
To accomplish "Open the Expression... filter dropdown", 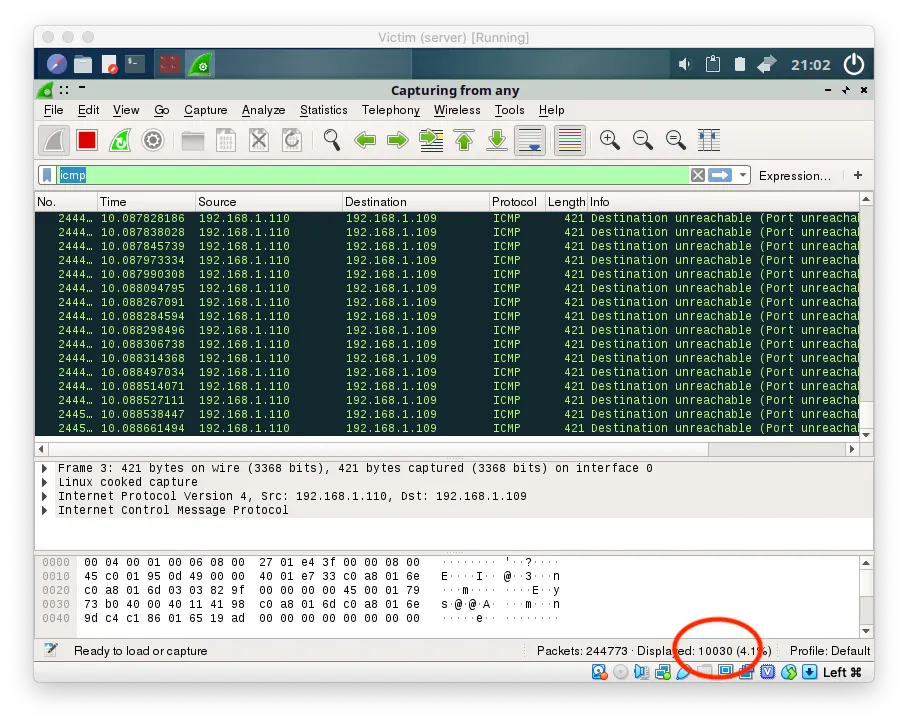I will point(794,175).
